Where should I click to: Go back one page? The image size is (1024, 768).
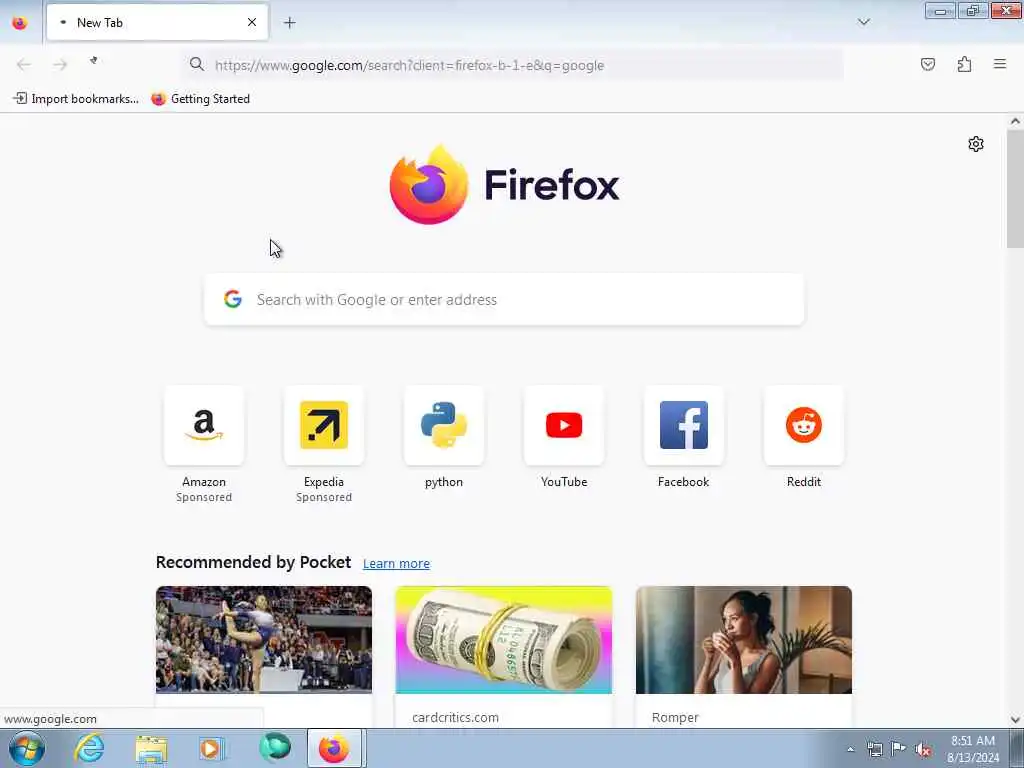(24, 64)
